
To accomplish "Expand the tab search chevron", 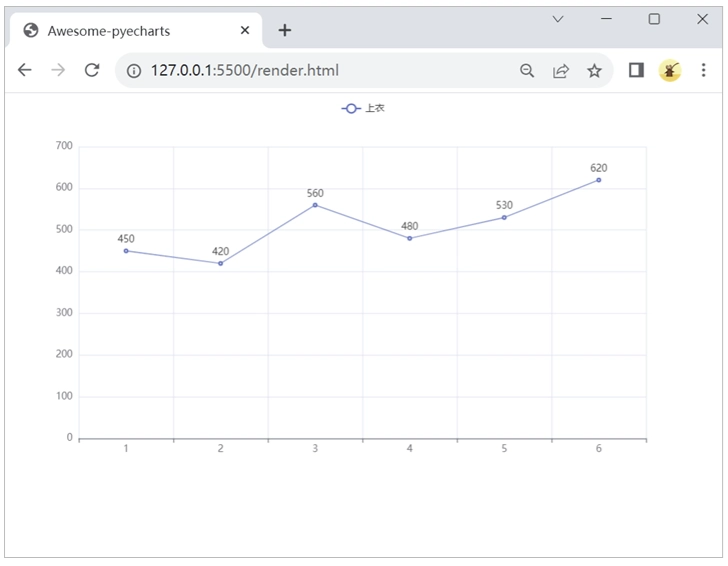I will pyautogui.click(x=558, y=19).
